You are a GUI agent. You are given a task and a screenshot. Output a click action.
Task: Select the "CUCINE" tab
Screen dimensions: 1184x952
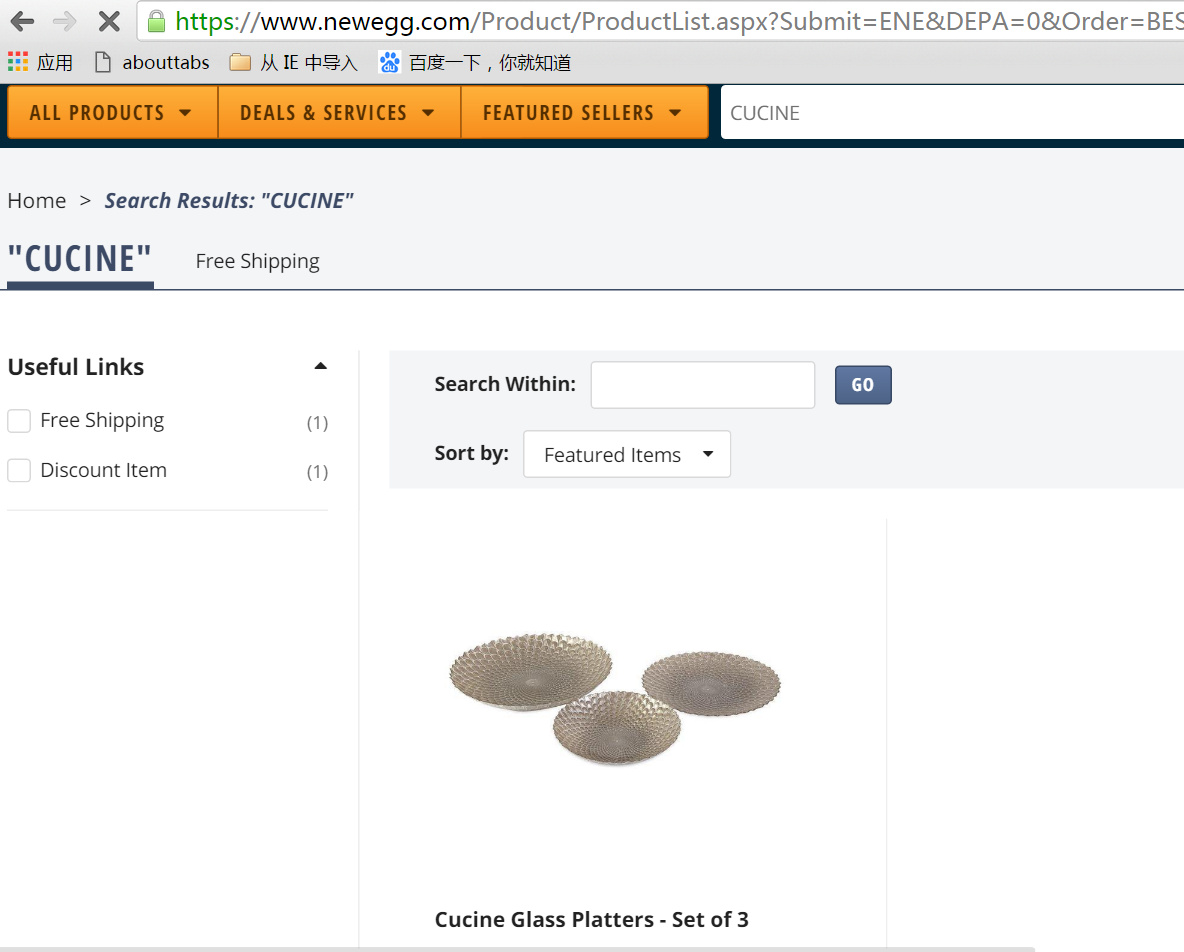pos(80,260)
